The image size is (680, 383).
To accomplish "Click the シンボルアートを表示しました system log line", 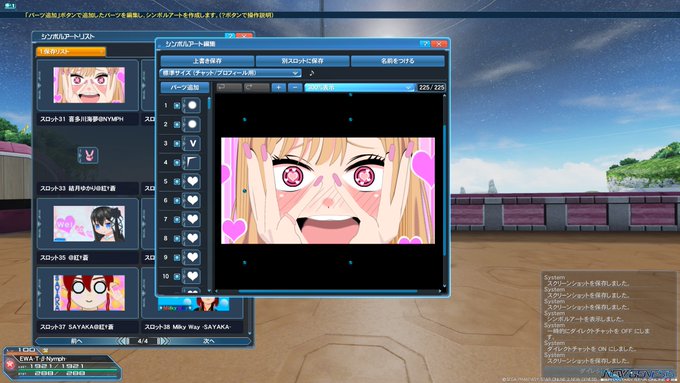I will click(x=585, y=319).
